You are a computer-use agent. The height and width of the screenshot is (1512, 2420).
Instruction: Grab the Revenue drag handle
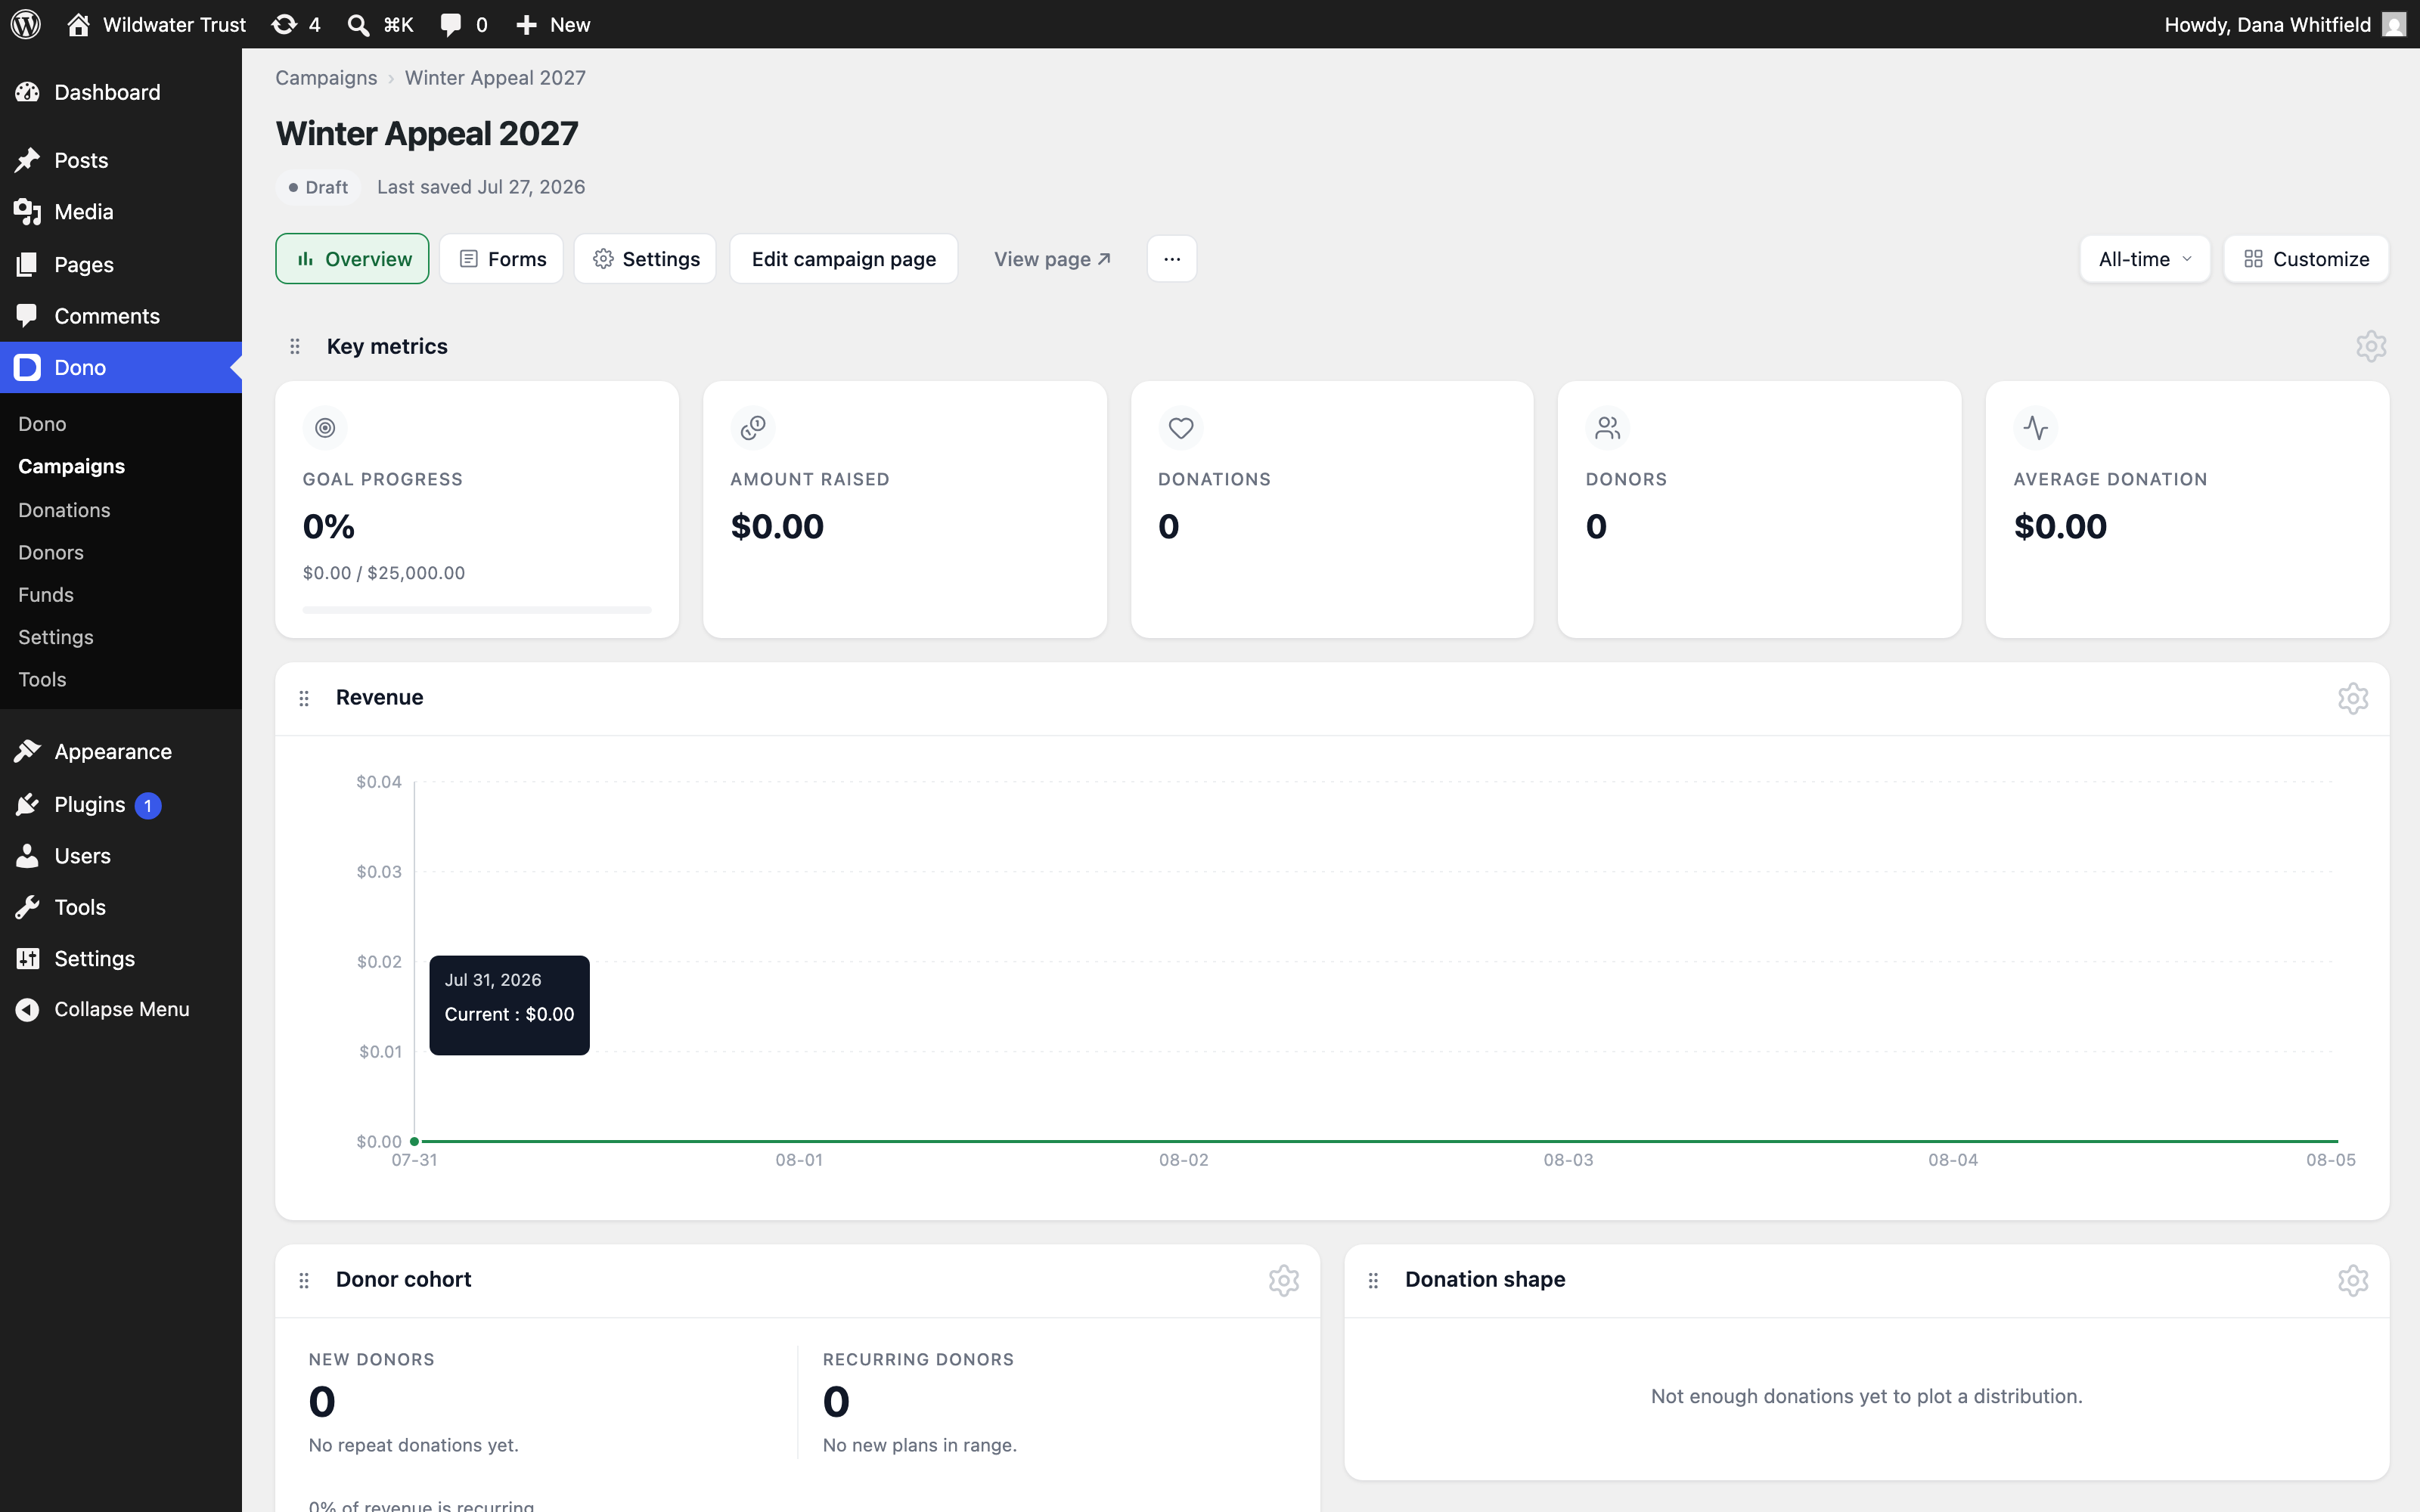[304, 698]
